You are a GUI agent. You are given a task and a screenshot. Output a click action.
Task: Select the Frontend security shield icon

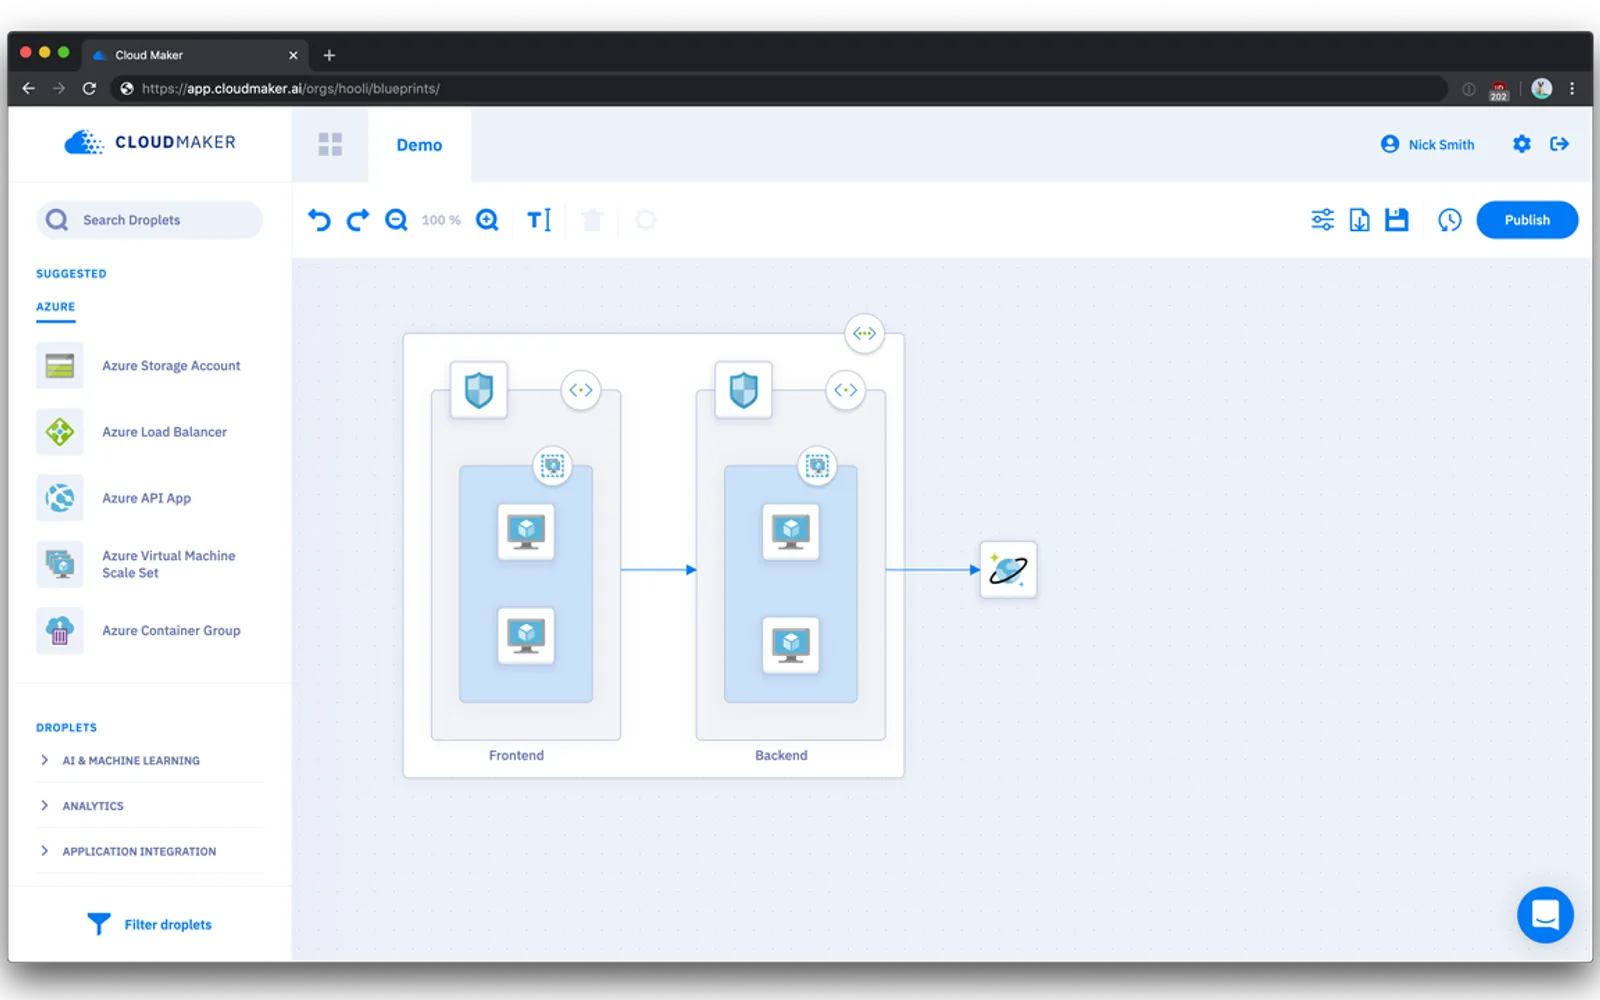click(x=479, y=390)
